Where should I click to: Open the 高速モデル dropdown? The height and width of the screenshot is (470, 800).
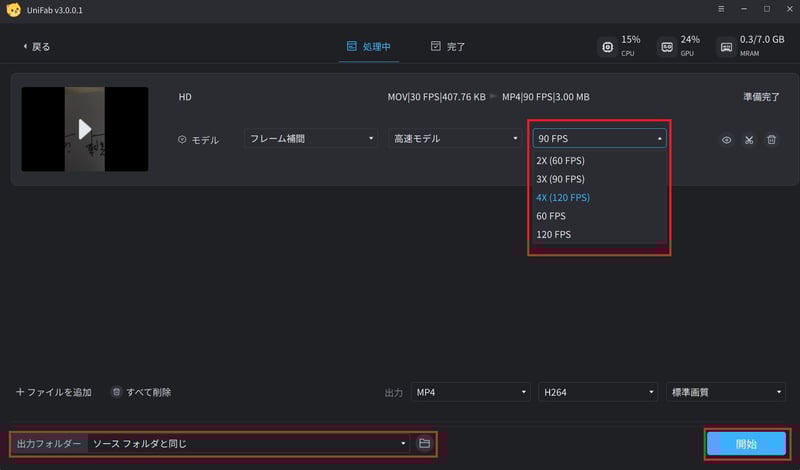(454, 139)
